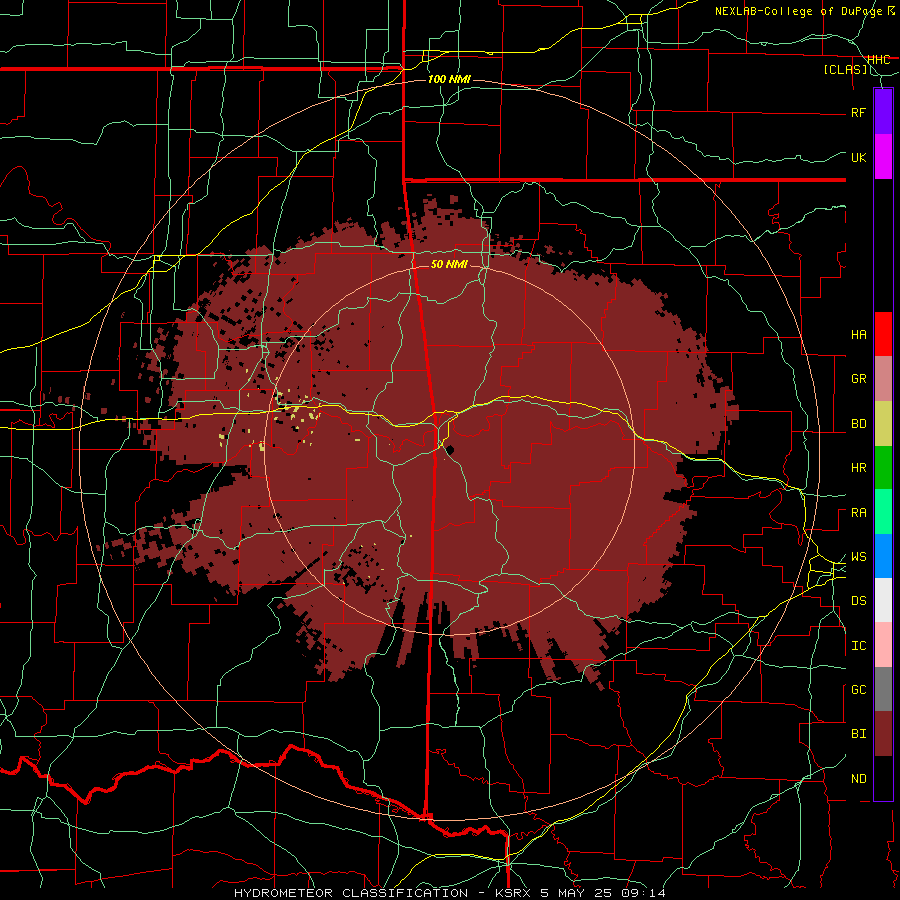Click the UK legend label

(x=859, y=157)
